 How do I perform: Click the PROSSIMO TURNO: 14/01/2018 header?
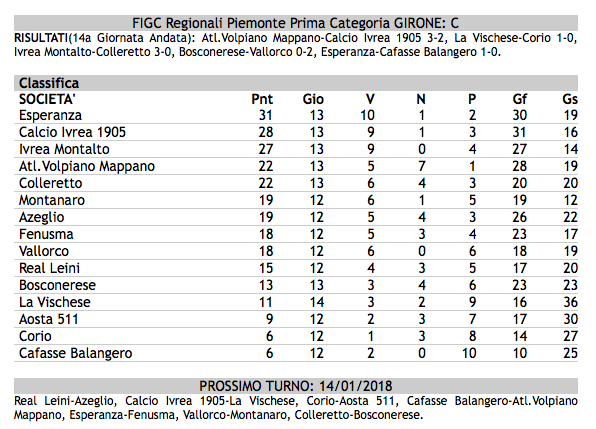pos(296,386)
